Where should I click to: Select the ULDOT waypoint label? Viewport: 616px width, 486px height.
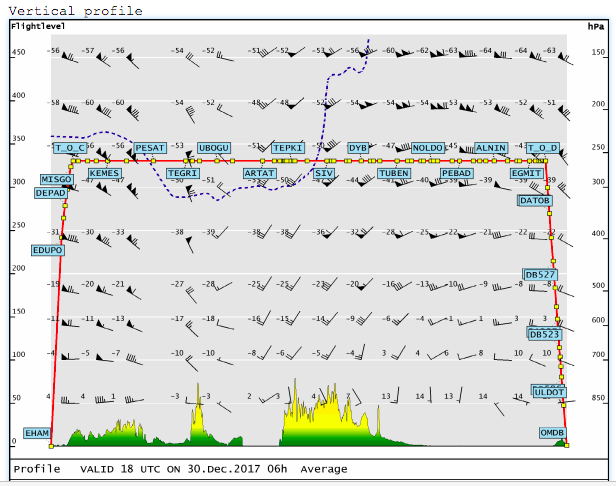(550, 392)
